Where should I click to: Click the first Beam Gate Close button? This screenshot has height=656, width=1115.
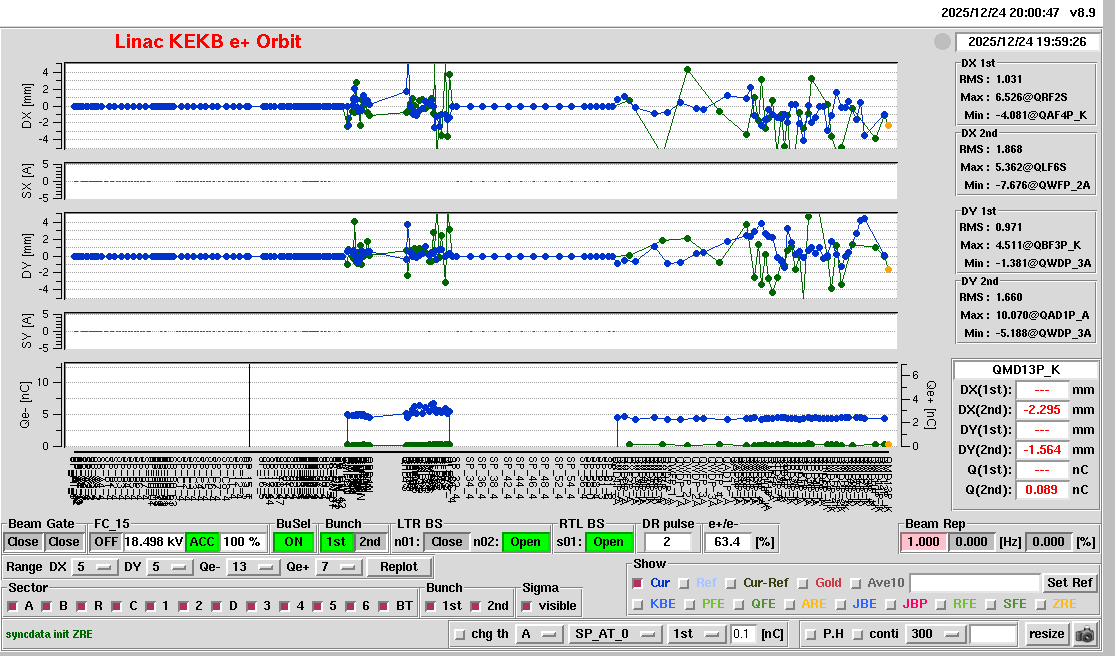pos(23,542)
